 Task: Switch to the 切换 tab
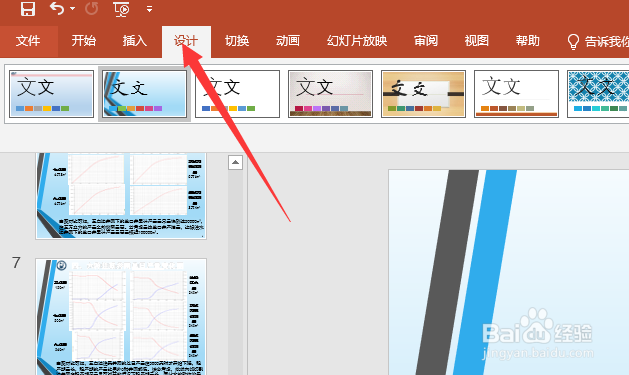(237, 41)
